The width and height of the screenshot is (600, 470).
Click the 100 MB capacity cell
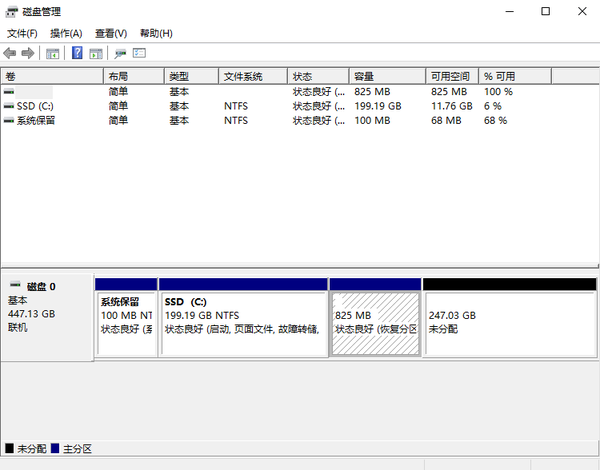click(372, 121)
